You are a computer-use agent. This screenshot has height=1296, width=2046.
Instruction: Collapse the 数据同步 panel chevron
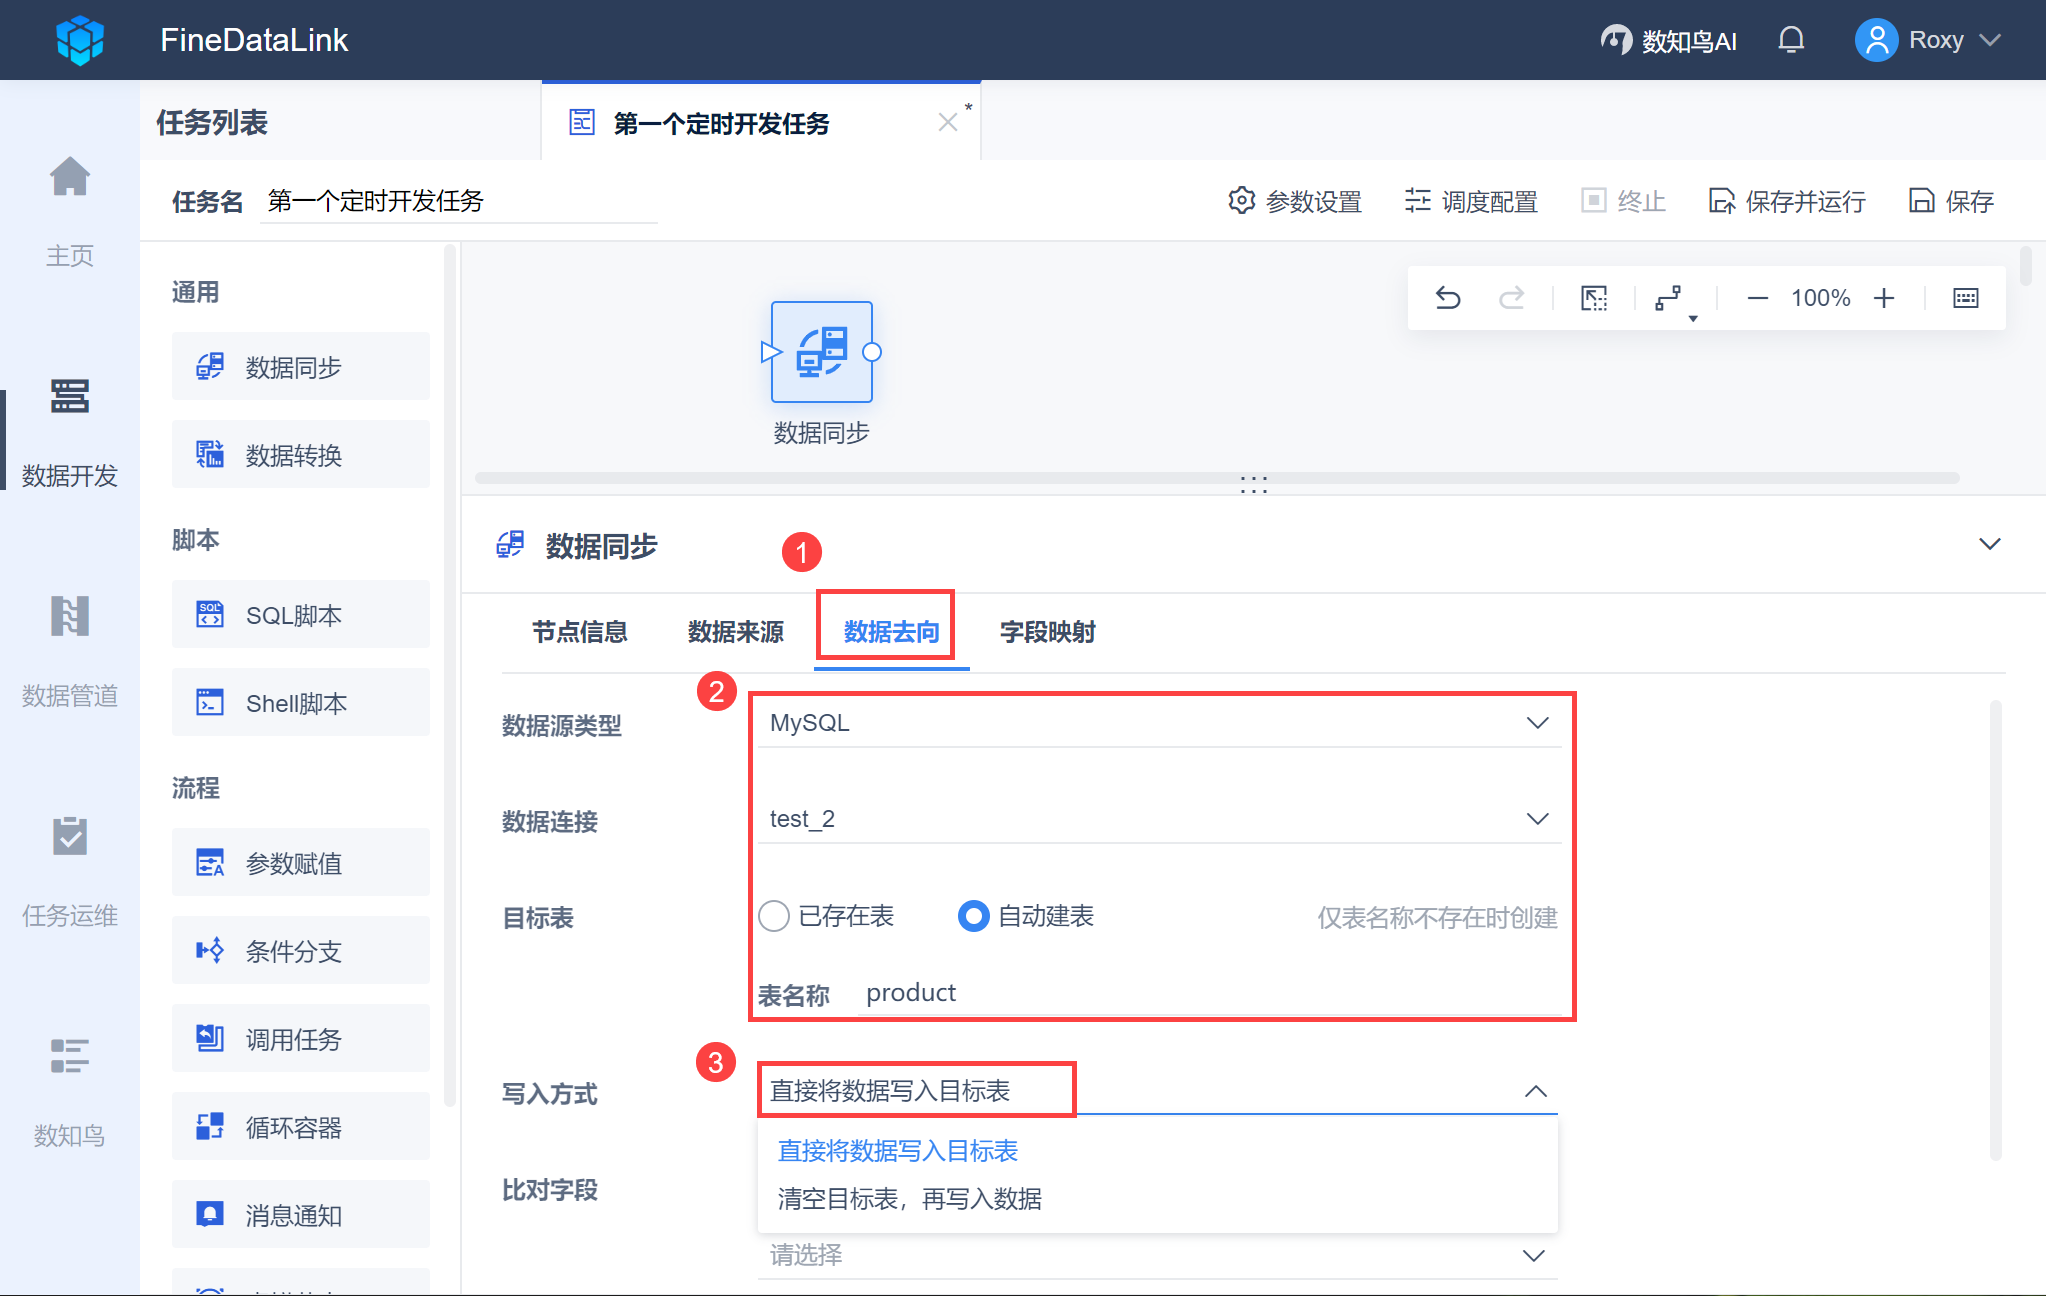1989,544
